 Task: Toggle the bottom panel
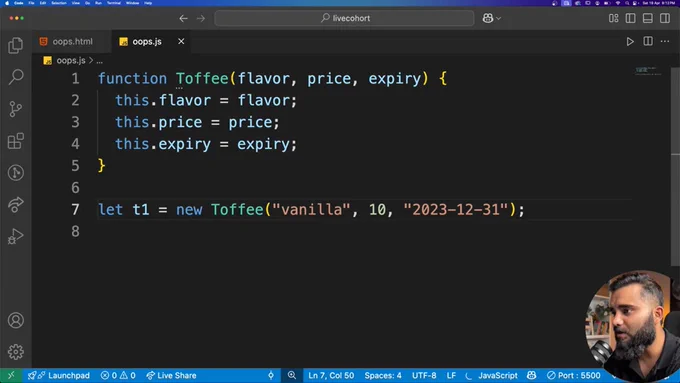[x=648, y=18]
